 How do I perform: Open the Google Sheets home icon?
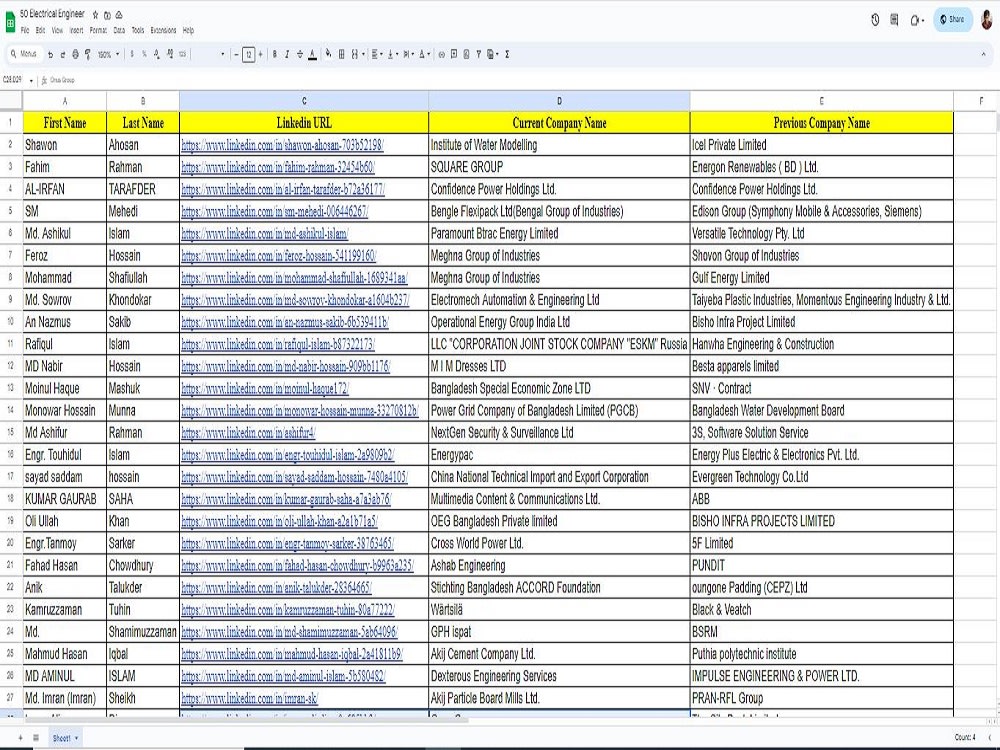[10, 22]
